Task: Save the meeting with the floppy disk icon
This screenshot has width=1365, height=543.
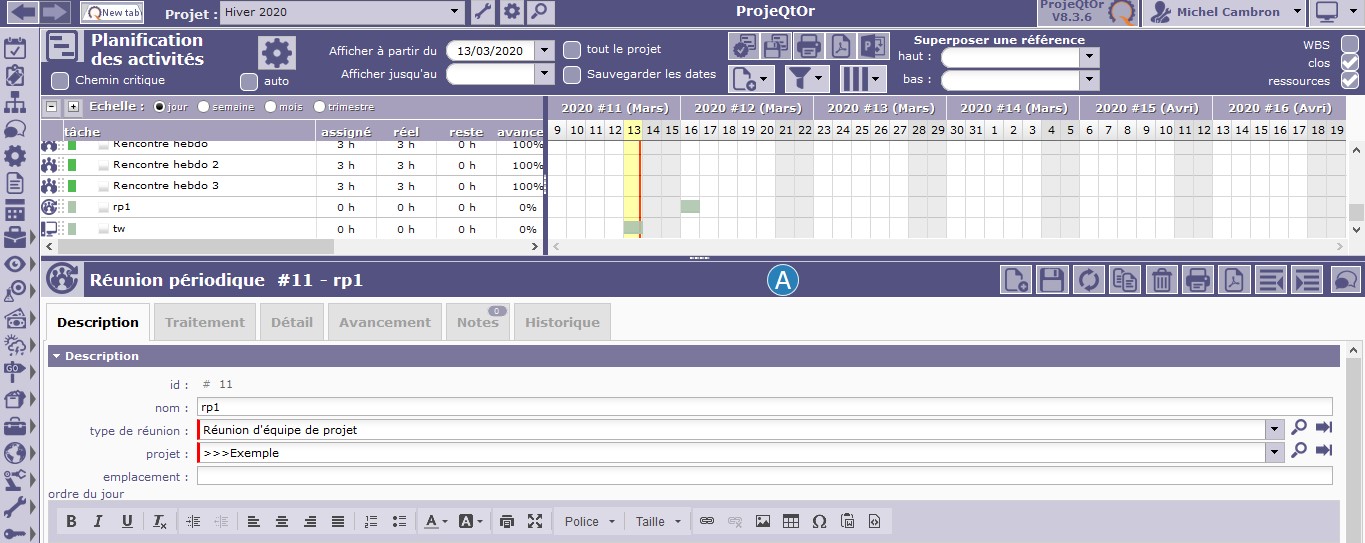Action: pos(1051,281)
